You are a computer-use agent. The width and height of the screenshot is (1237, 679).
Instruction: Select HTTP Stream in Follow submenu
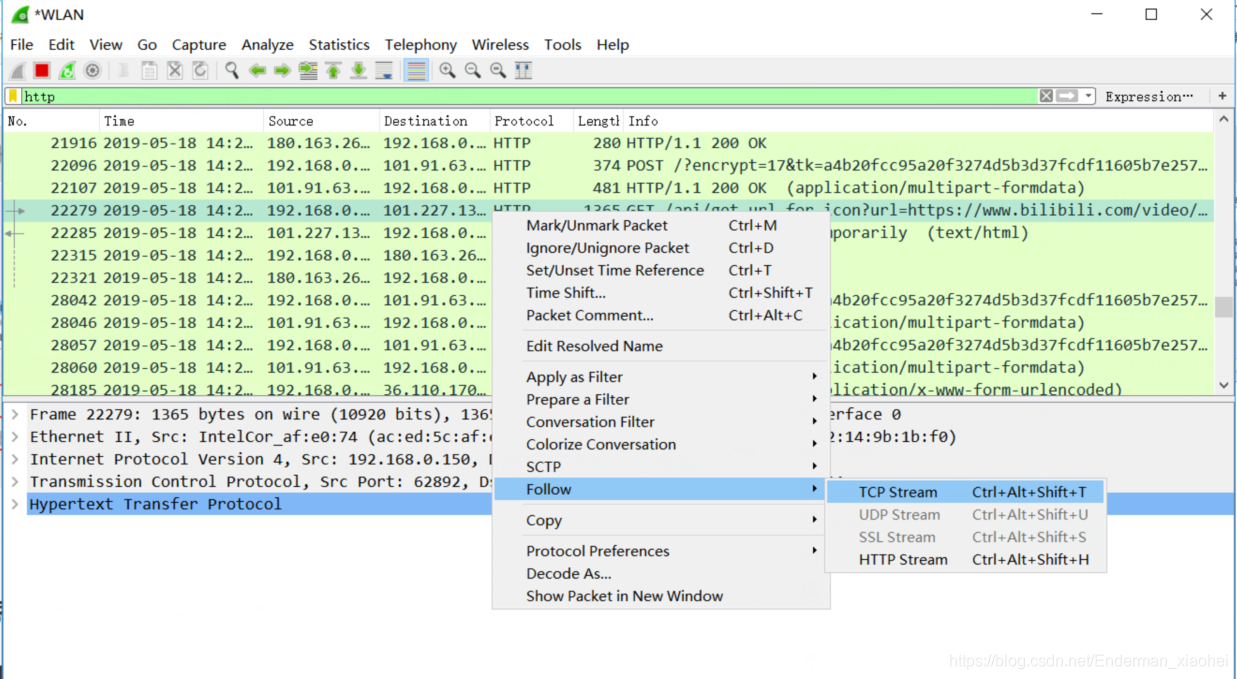point(965,560)
